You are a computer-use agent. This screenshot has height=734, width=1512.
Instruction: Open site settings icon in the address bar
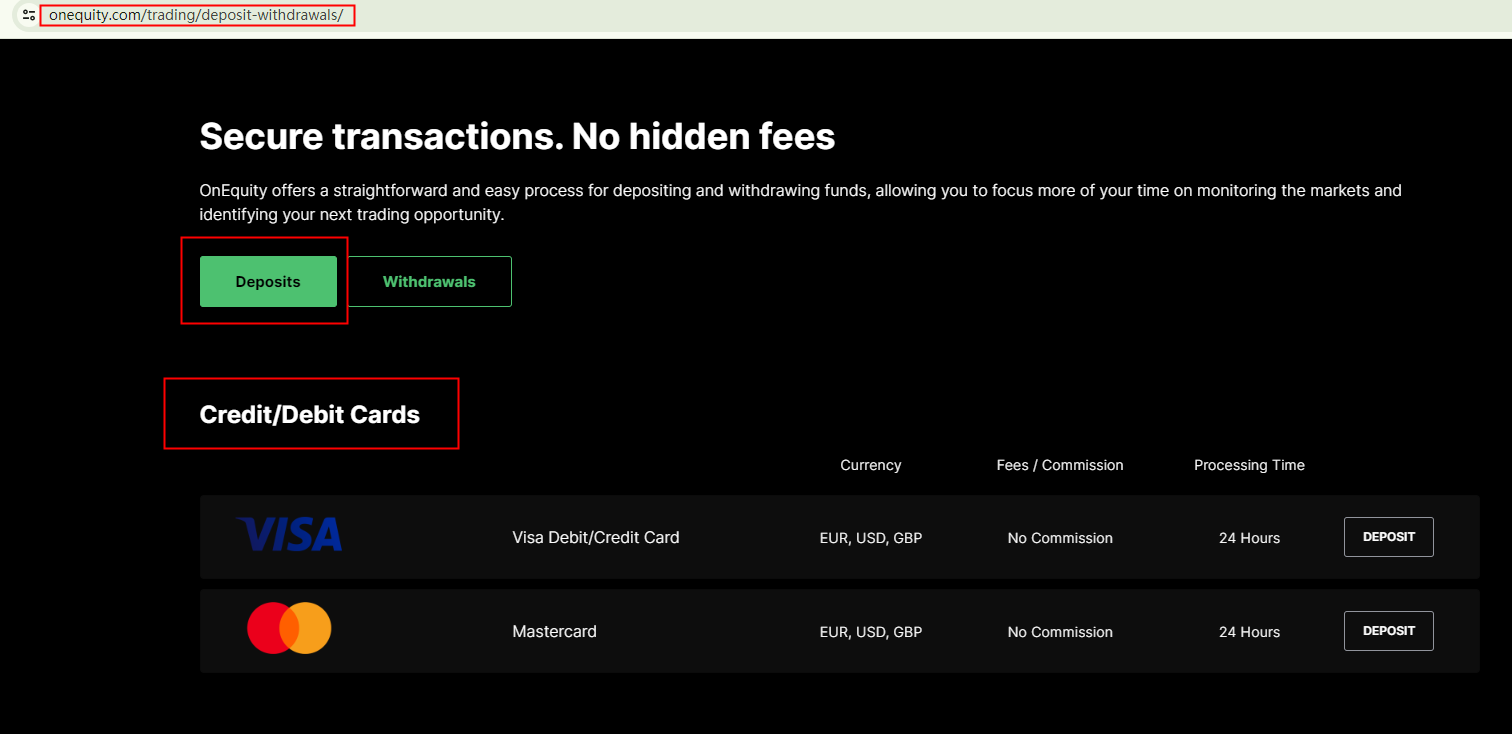27,15
